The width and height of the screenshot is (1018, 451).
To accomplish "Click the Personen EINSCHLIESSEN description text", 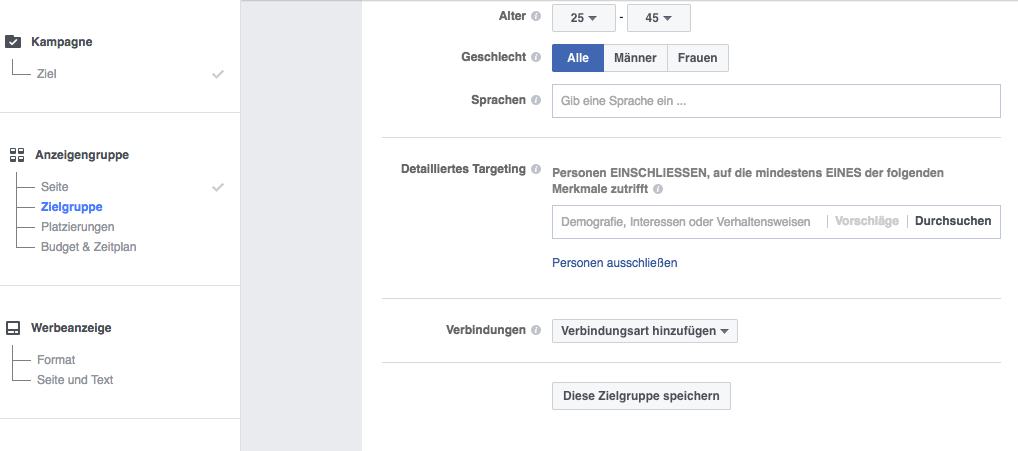I will 748,181.
